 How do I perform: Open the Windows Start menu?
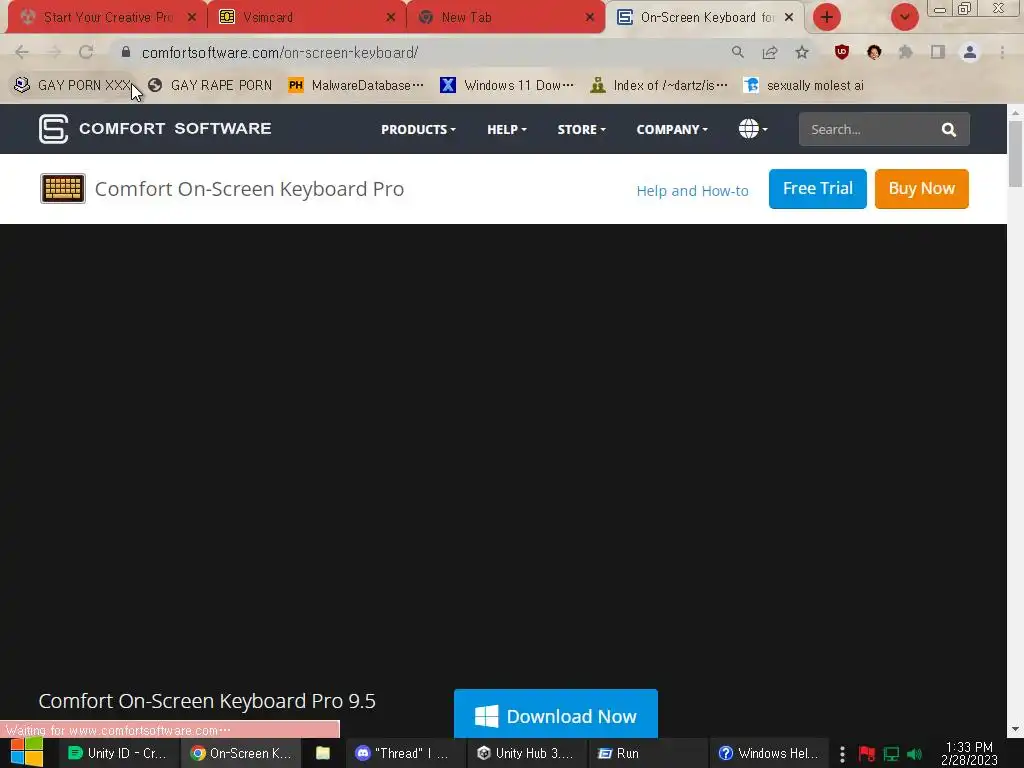[x=27, y=753]
